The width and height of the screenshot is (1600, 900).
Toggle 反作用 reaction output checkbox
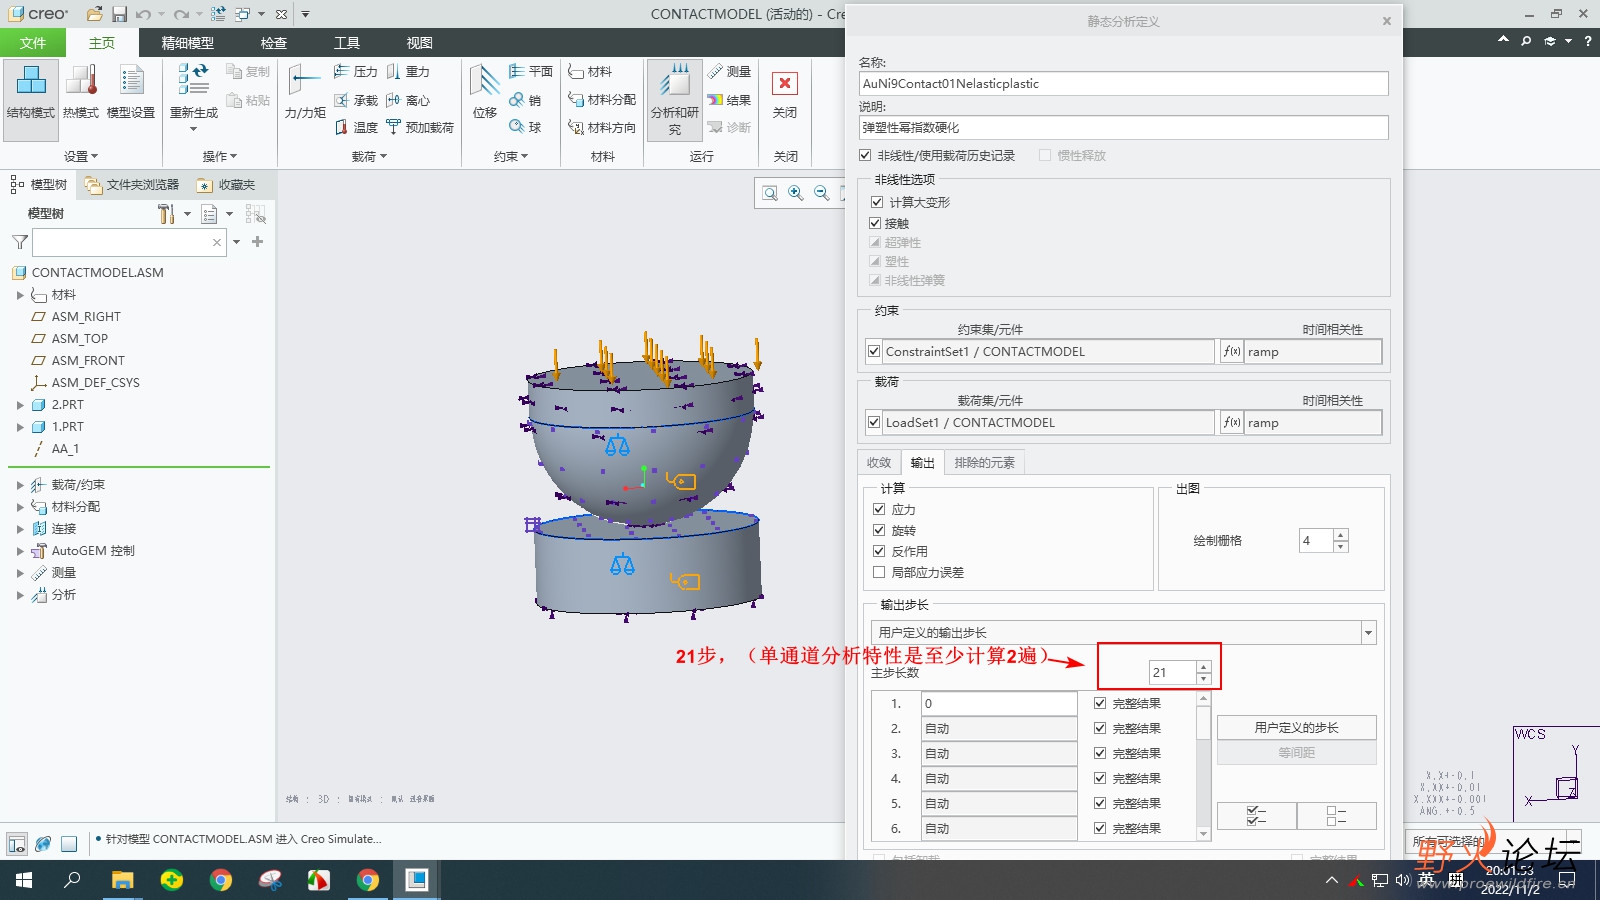click(879, 551)
